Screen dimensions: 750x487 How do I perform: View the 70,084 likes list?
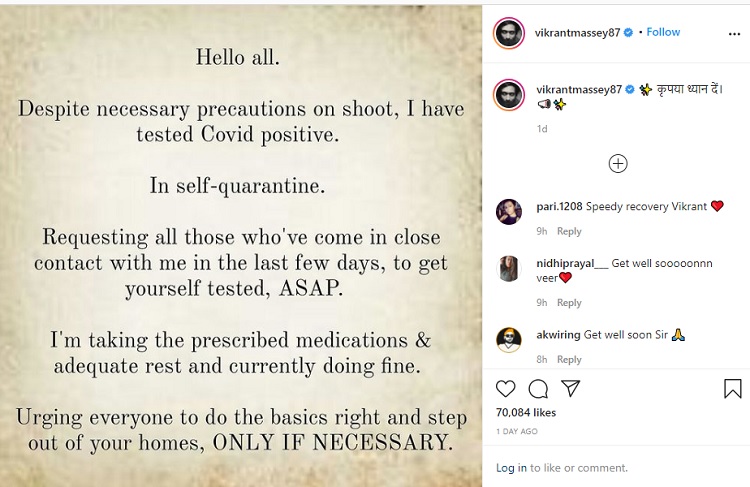click(x=526, y=412)
